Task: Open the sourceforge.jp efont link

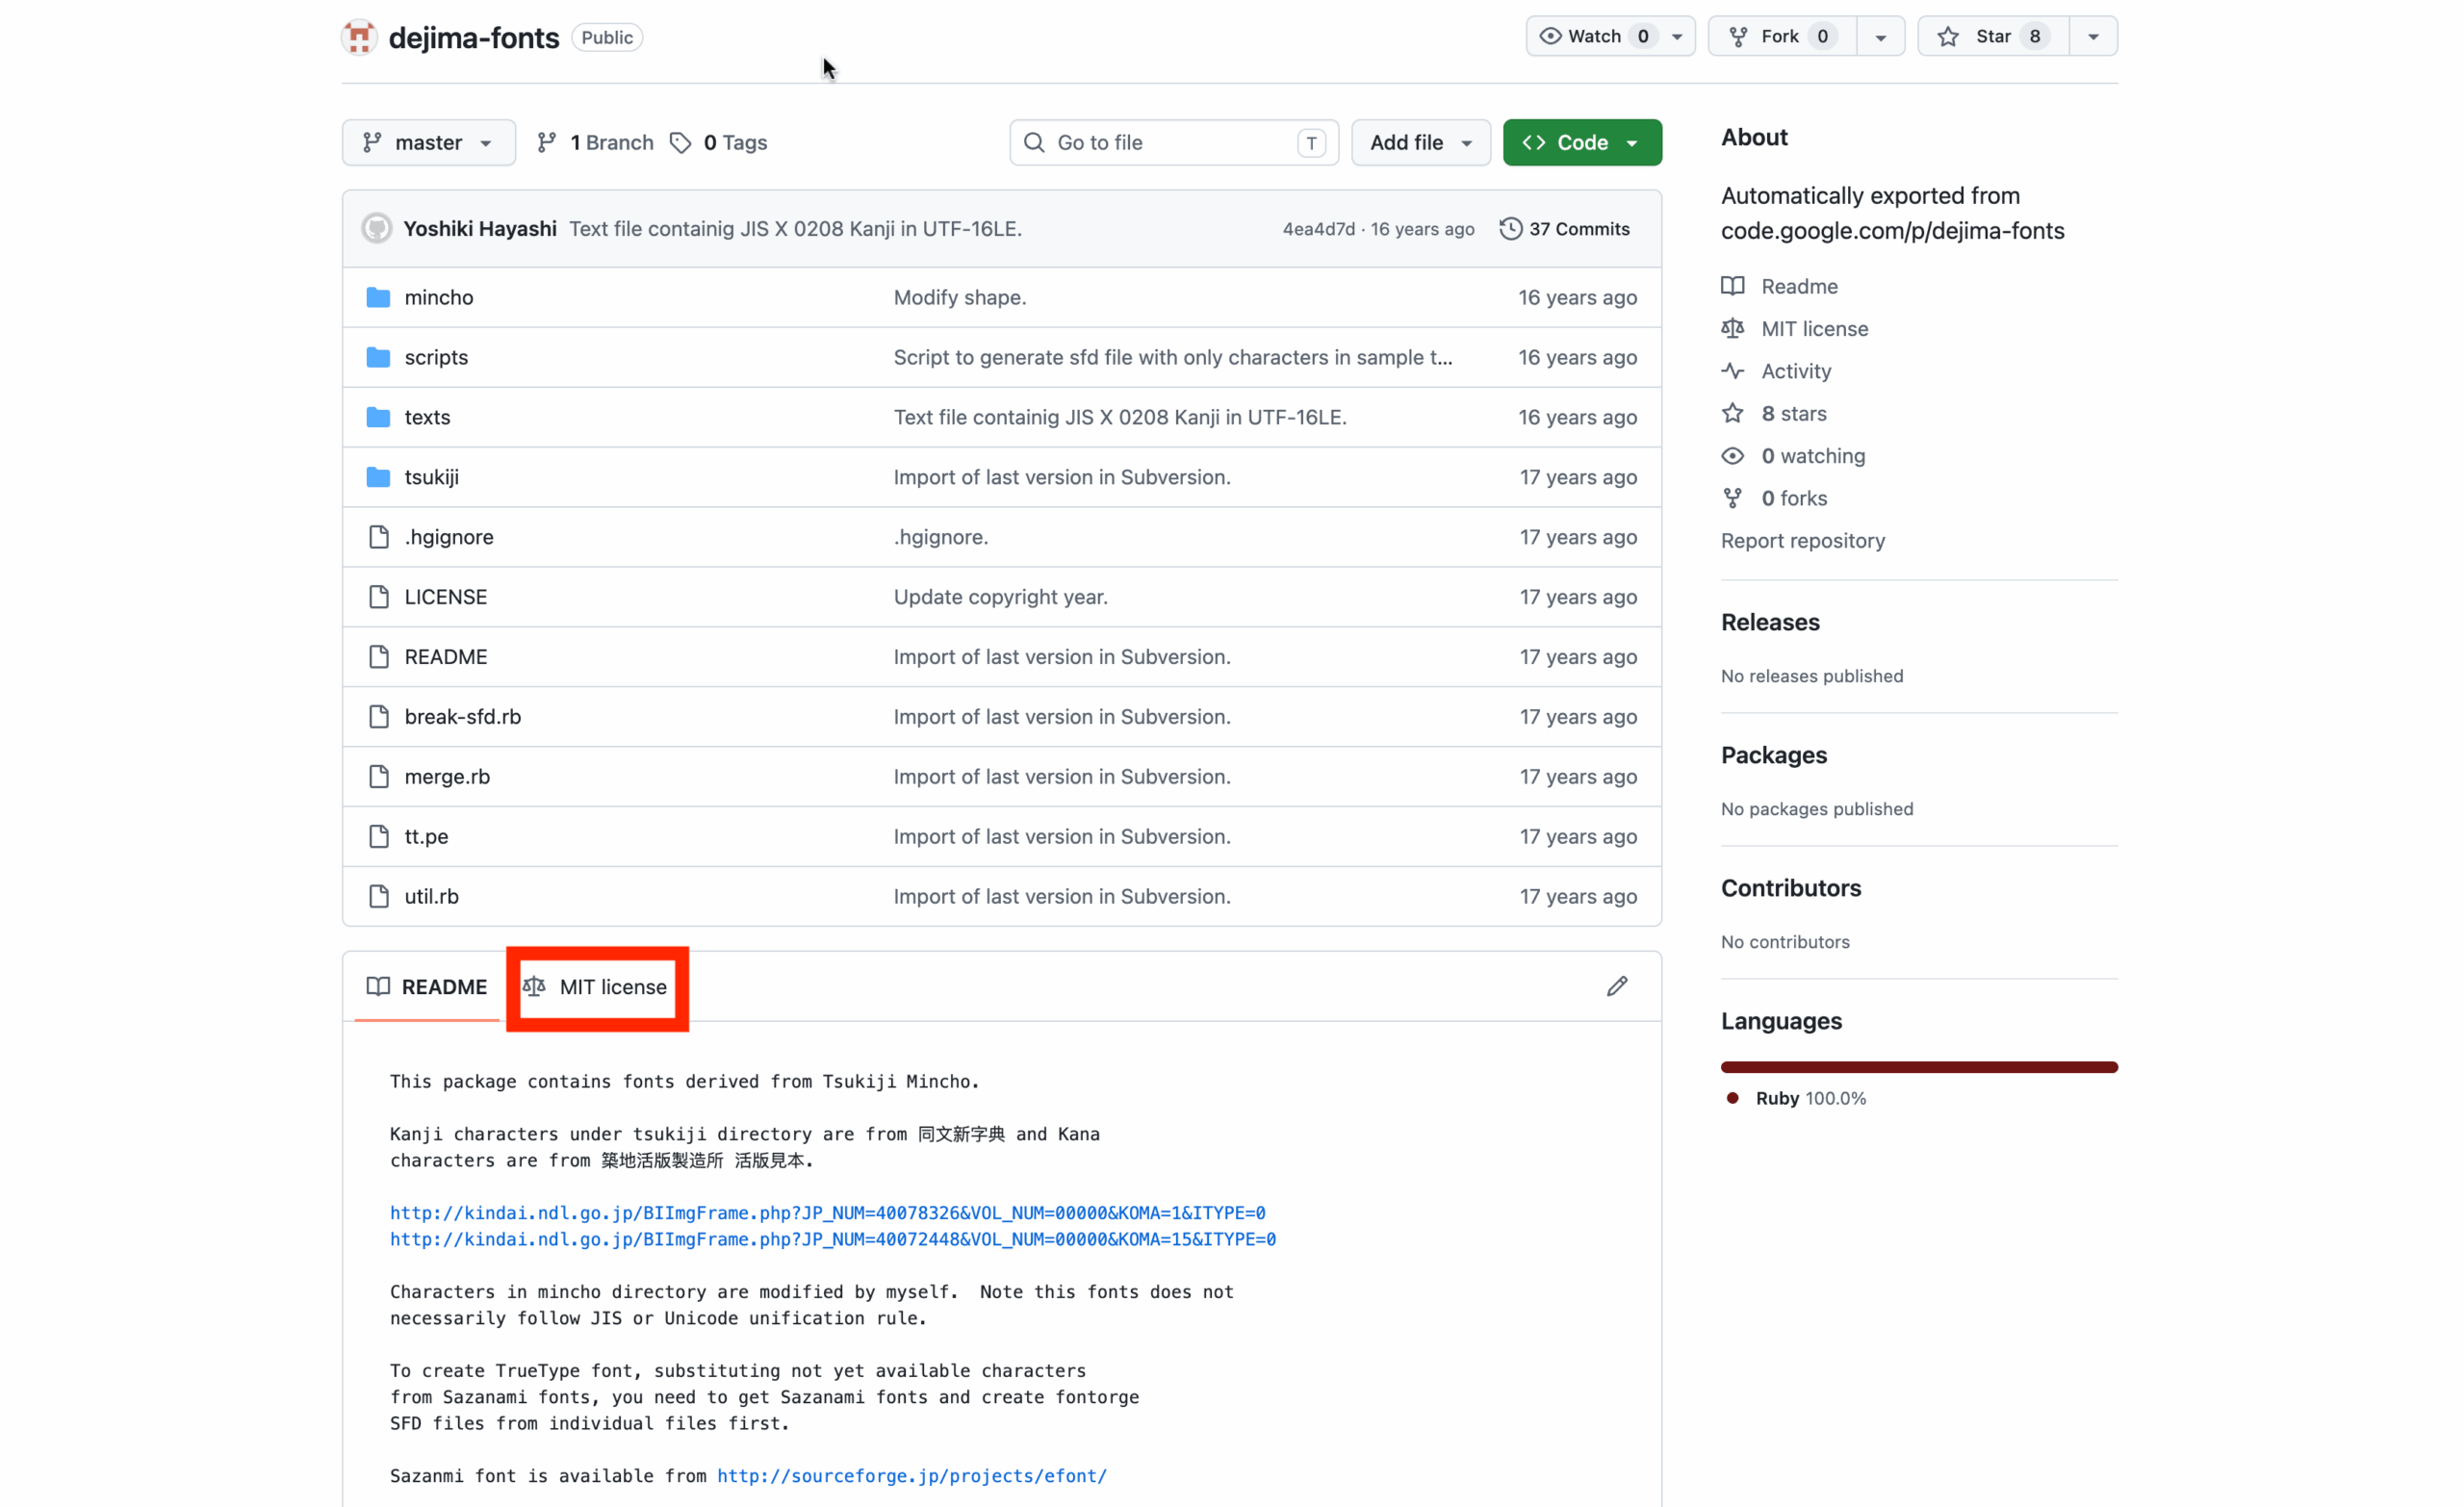Action: (x=911, y=1475)
